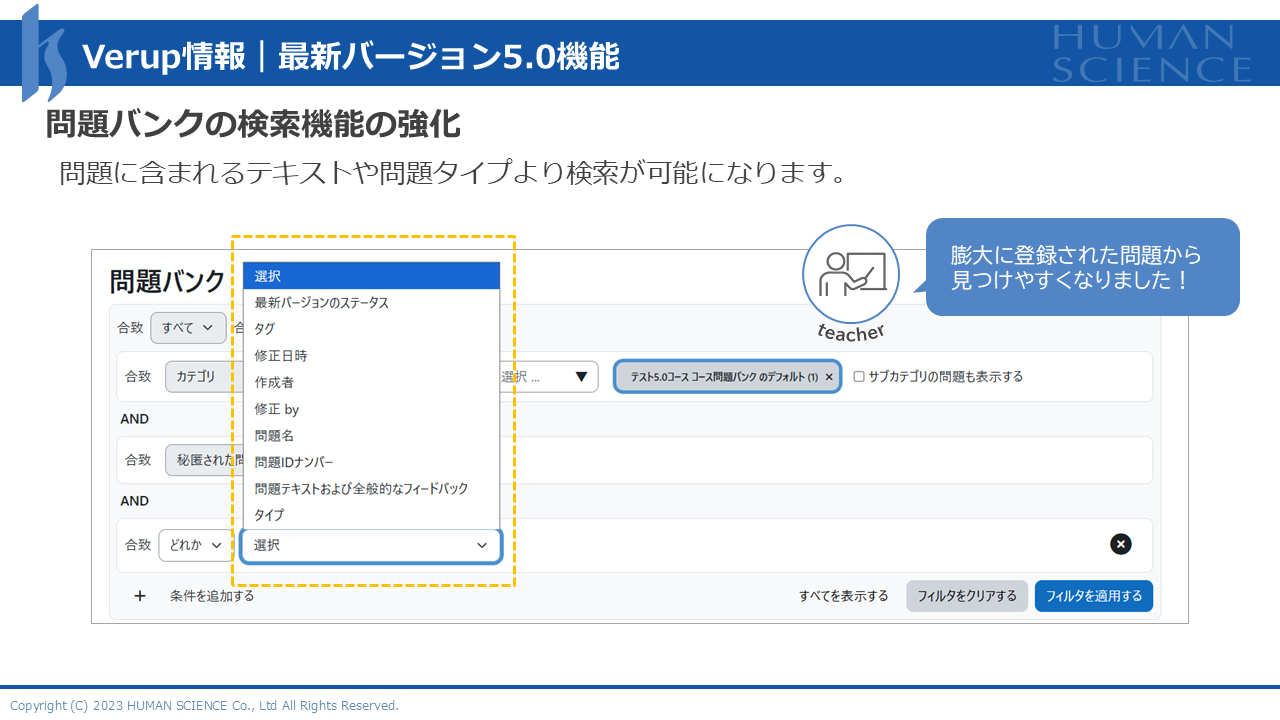Click the Human Science logo mark
Viewport: 1280px width, 720px height.
click(x=44, y=54)
